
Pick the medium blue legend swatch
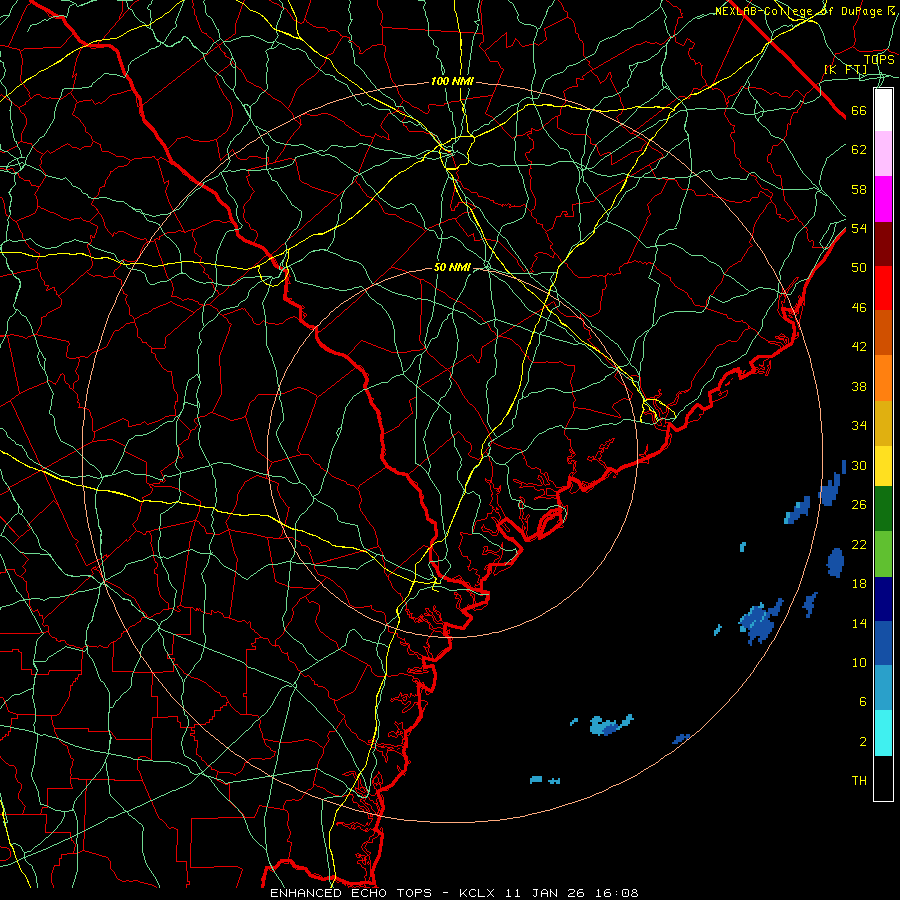point(883,643)
